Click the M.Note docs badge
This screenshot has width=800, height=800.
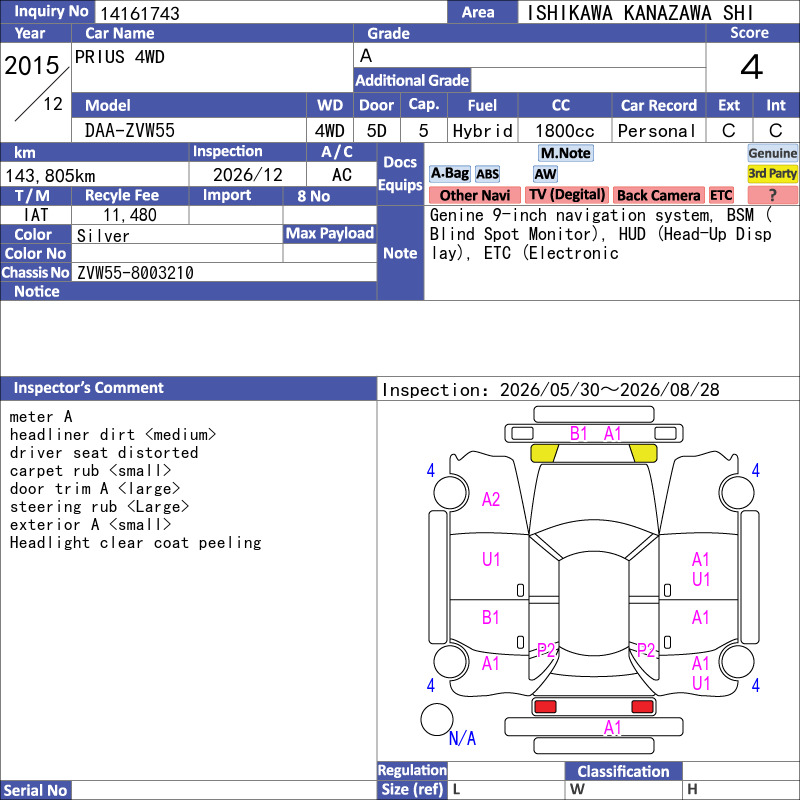pos(565,153)
